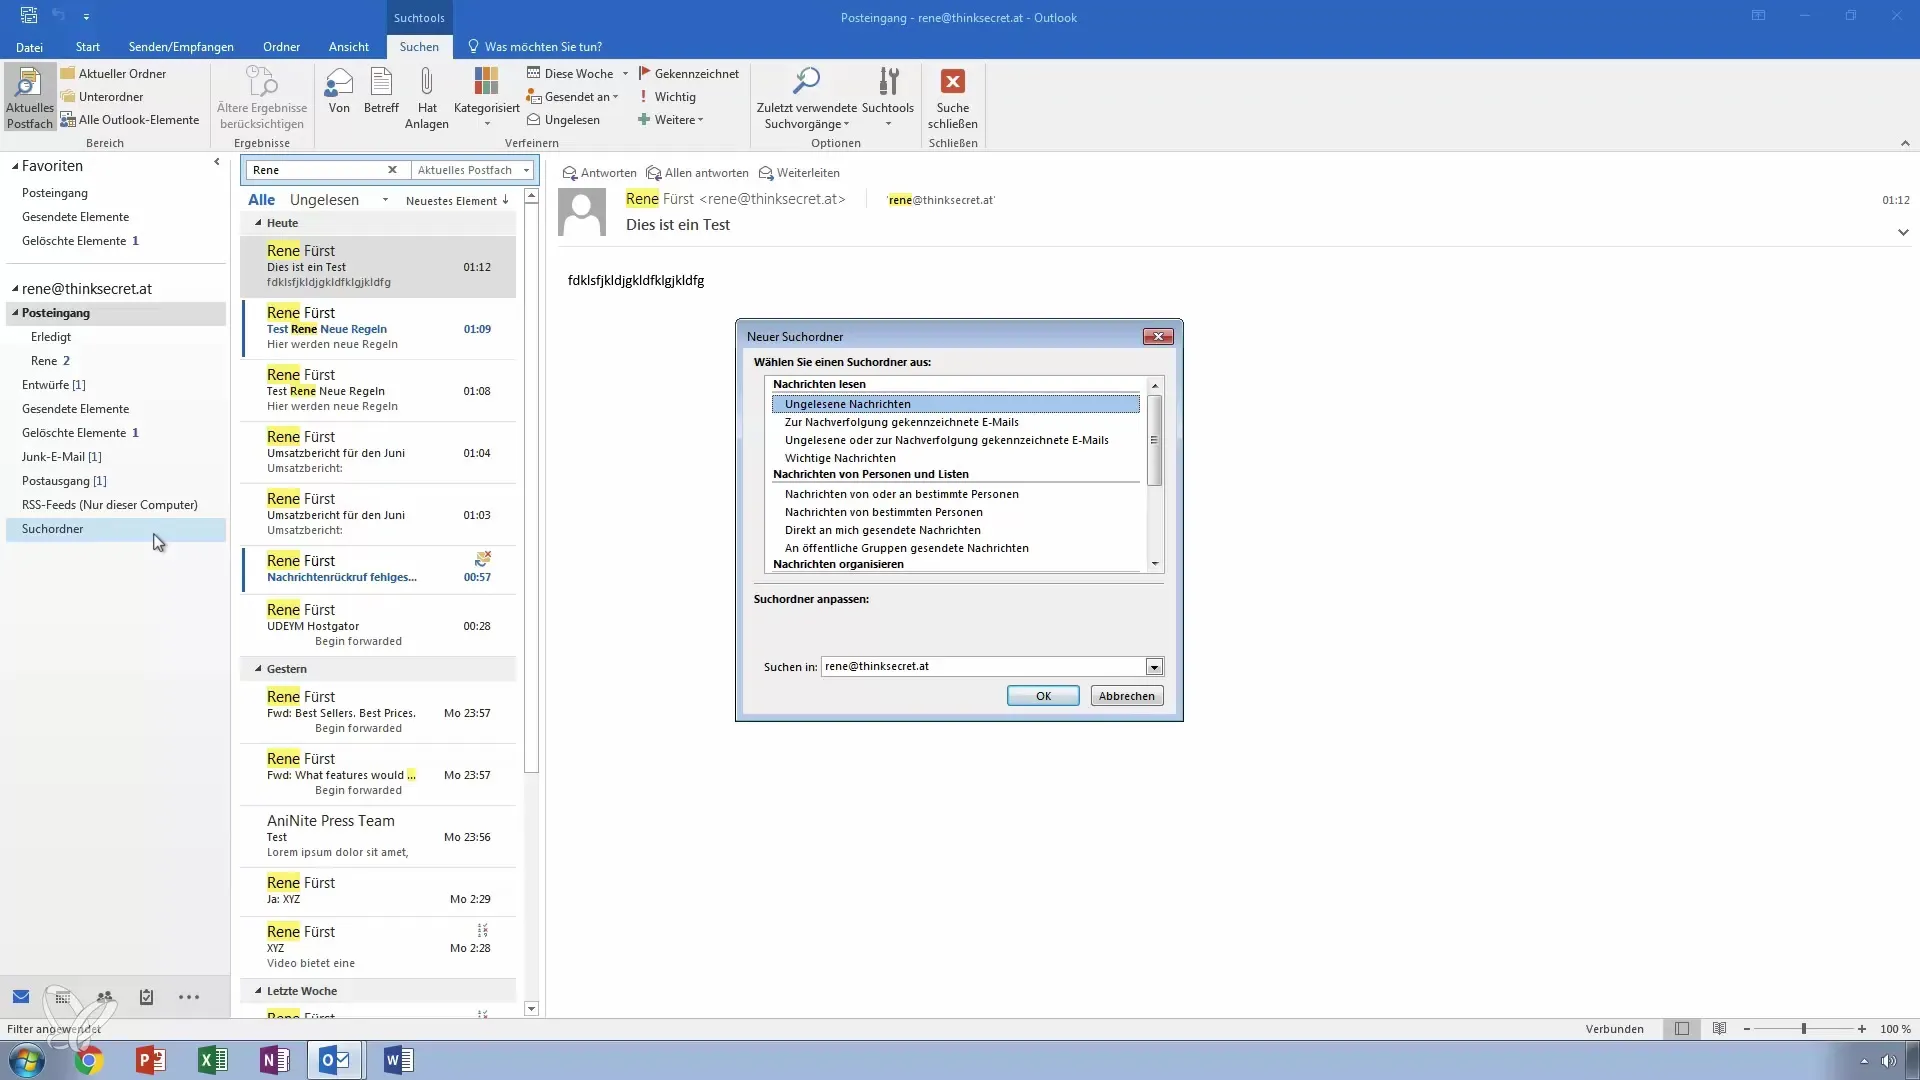1920x1080 pixels.
Task: Expand message header chevron
Action: [1903, 232]
